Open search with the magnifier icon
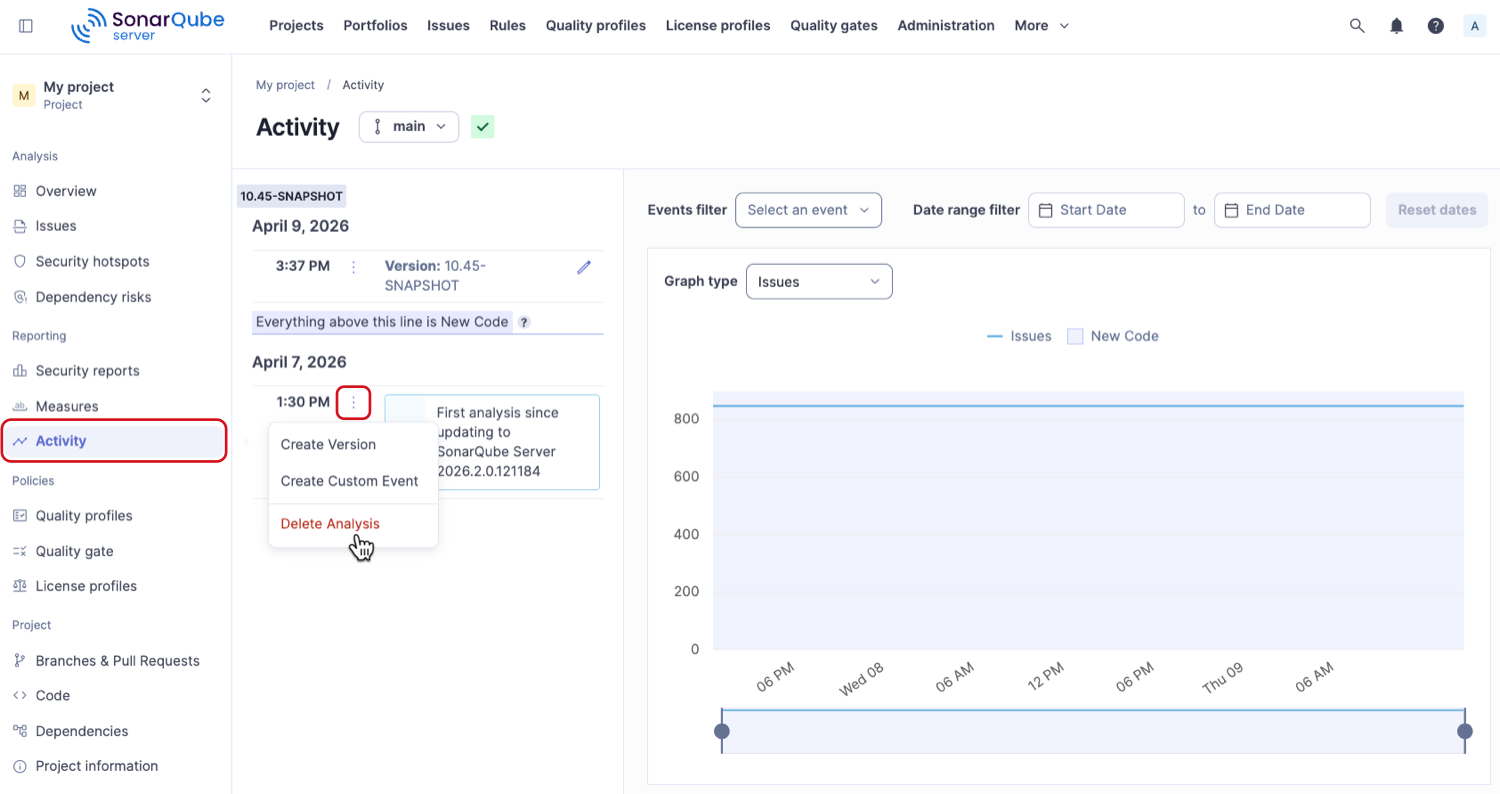Viewport: 1500px width, 794px height. 1357,26
